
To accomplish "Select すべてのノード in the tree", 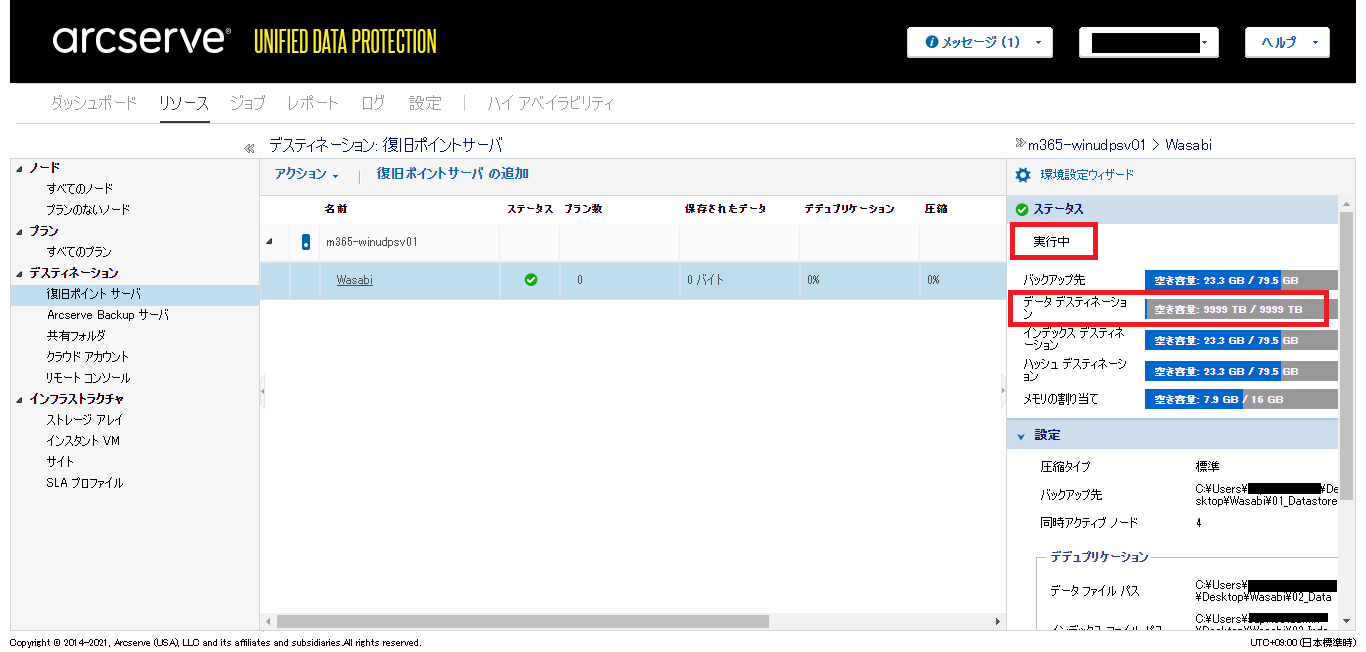I will pyautogui.click(x=80, y=189).
